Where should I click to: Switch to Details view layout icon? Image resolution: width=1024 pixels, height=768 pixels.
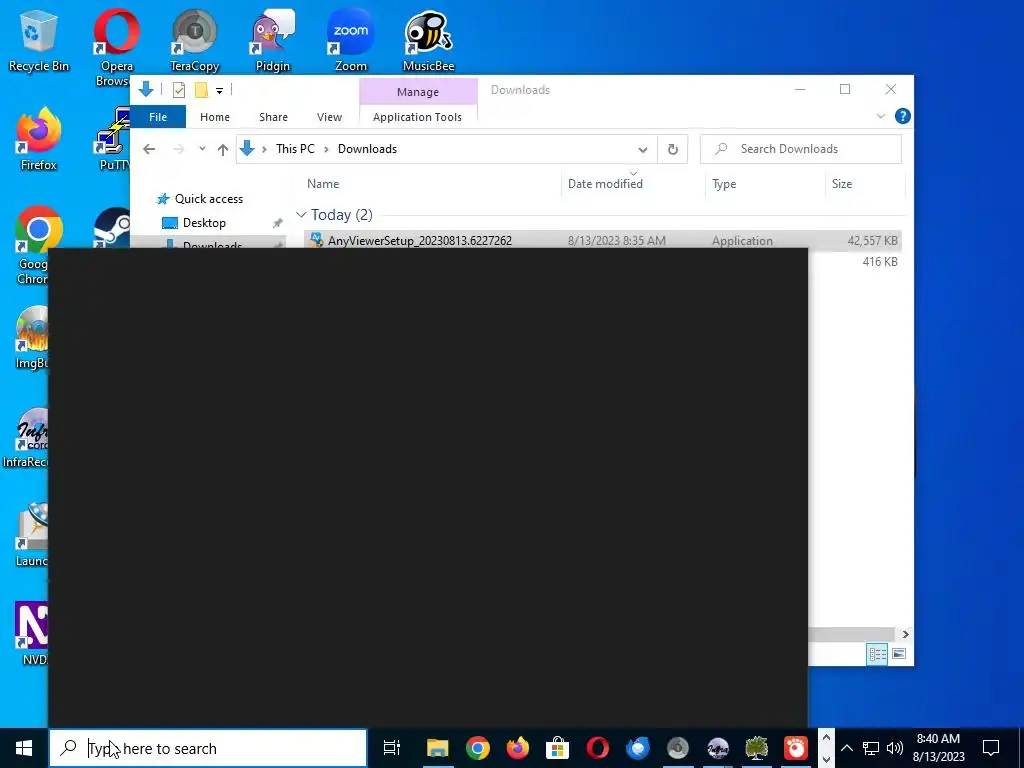click(877, 654)
